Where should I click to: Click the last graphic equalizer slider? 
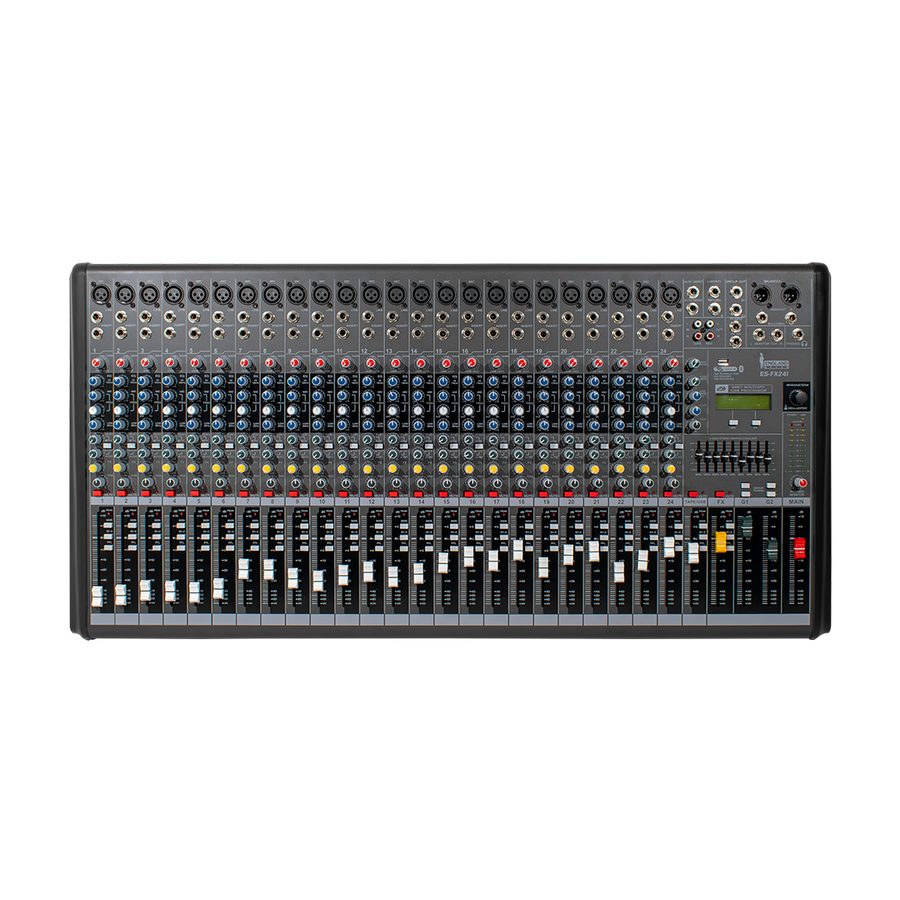tap(766, 457)
